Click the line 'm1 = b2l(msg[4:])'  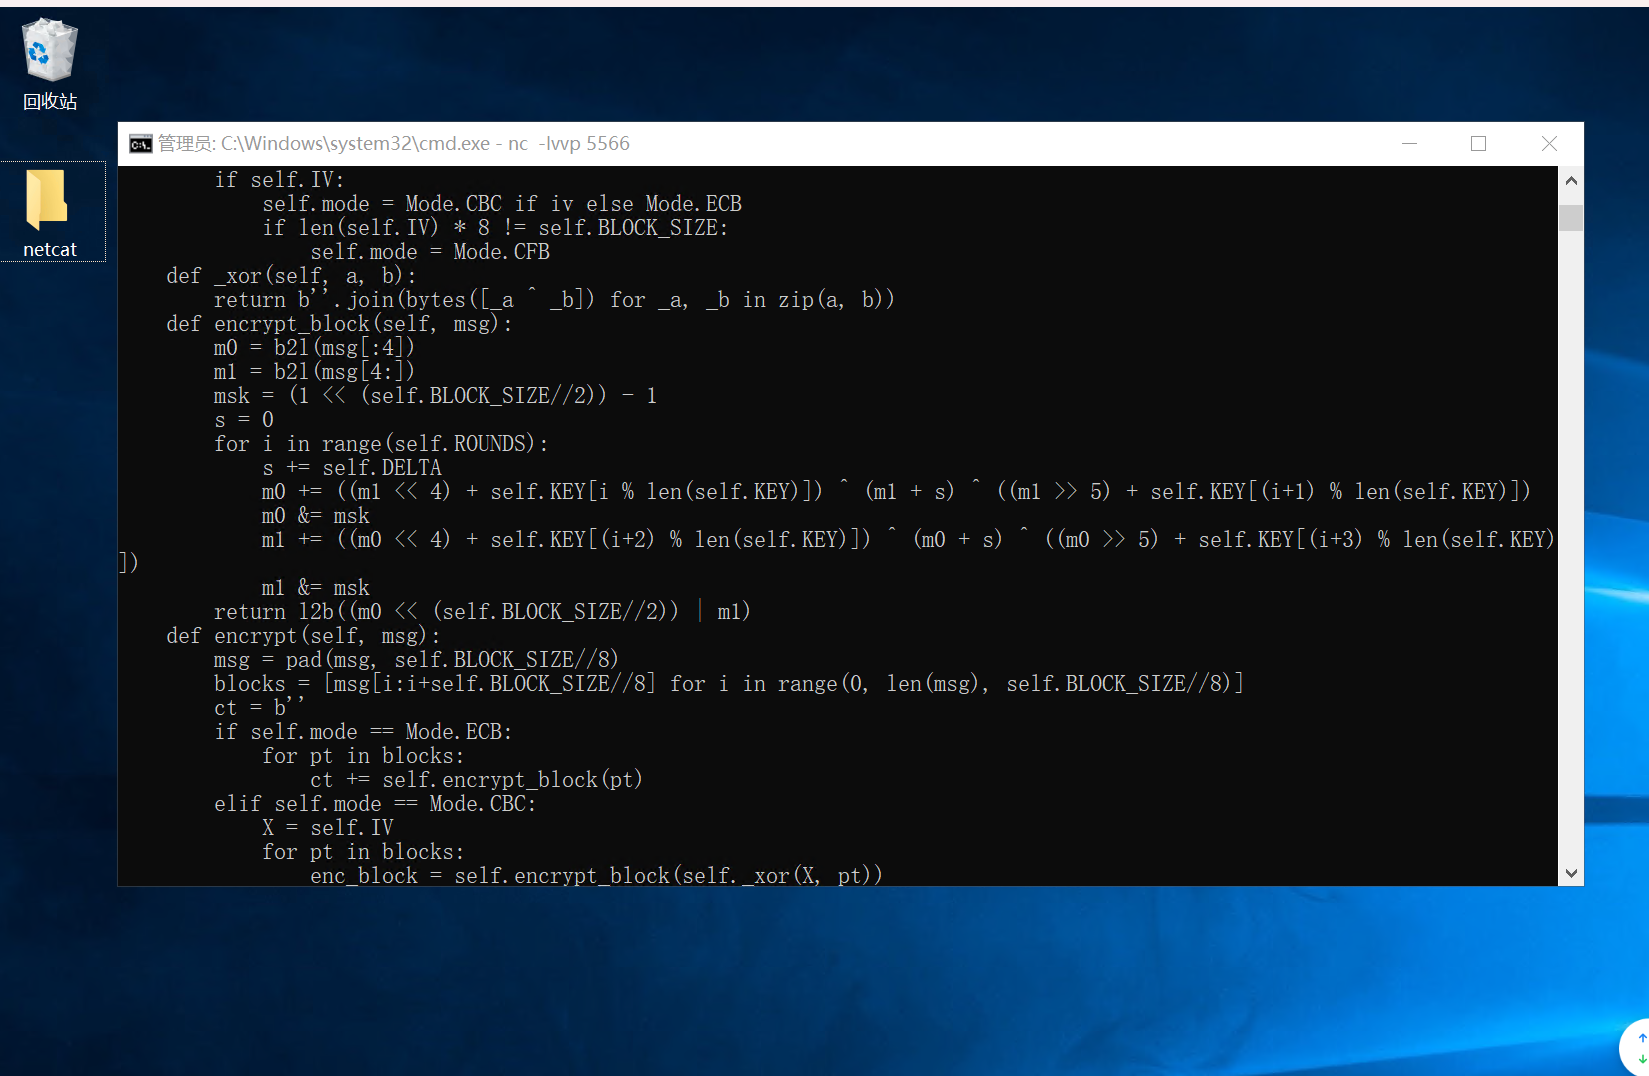click(x=314, y=372)
